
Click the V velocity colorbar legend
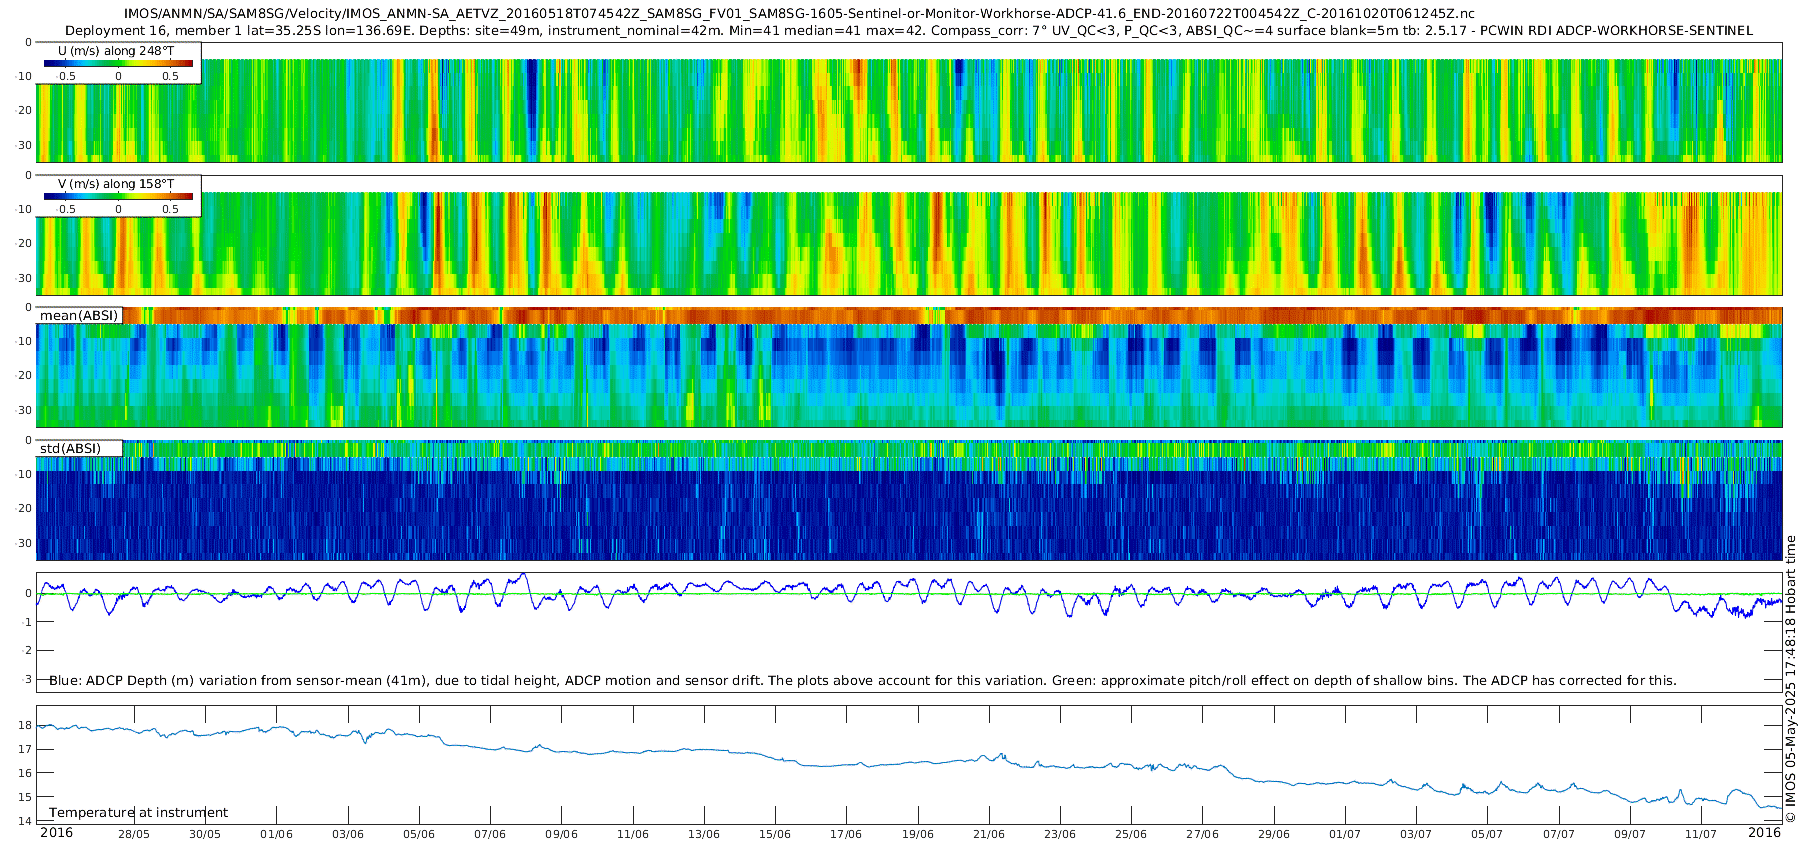119,196
